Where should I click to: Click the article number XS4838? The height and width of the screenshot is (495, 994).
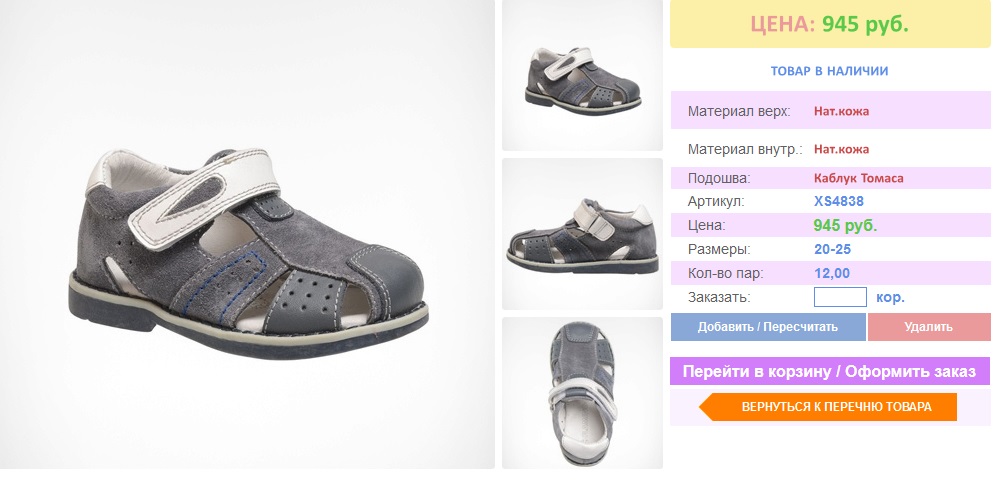[839, 202]
